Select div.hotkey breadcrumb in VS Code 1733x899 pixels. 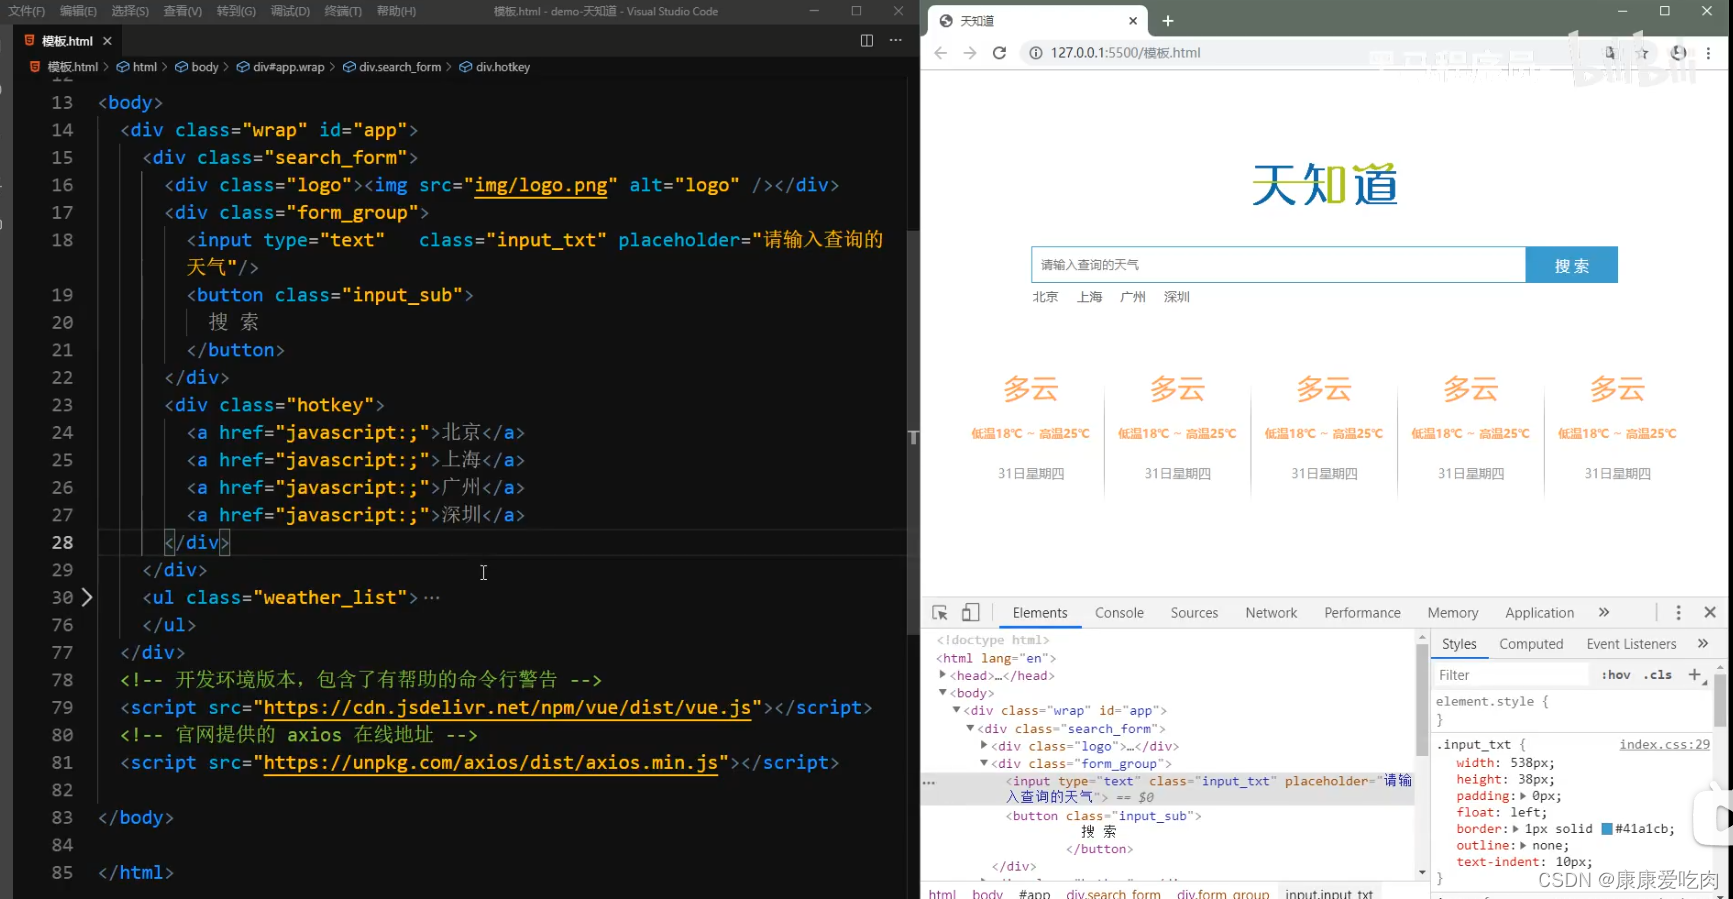(495, 67)
